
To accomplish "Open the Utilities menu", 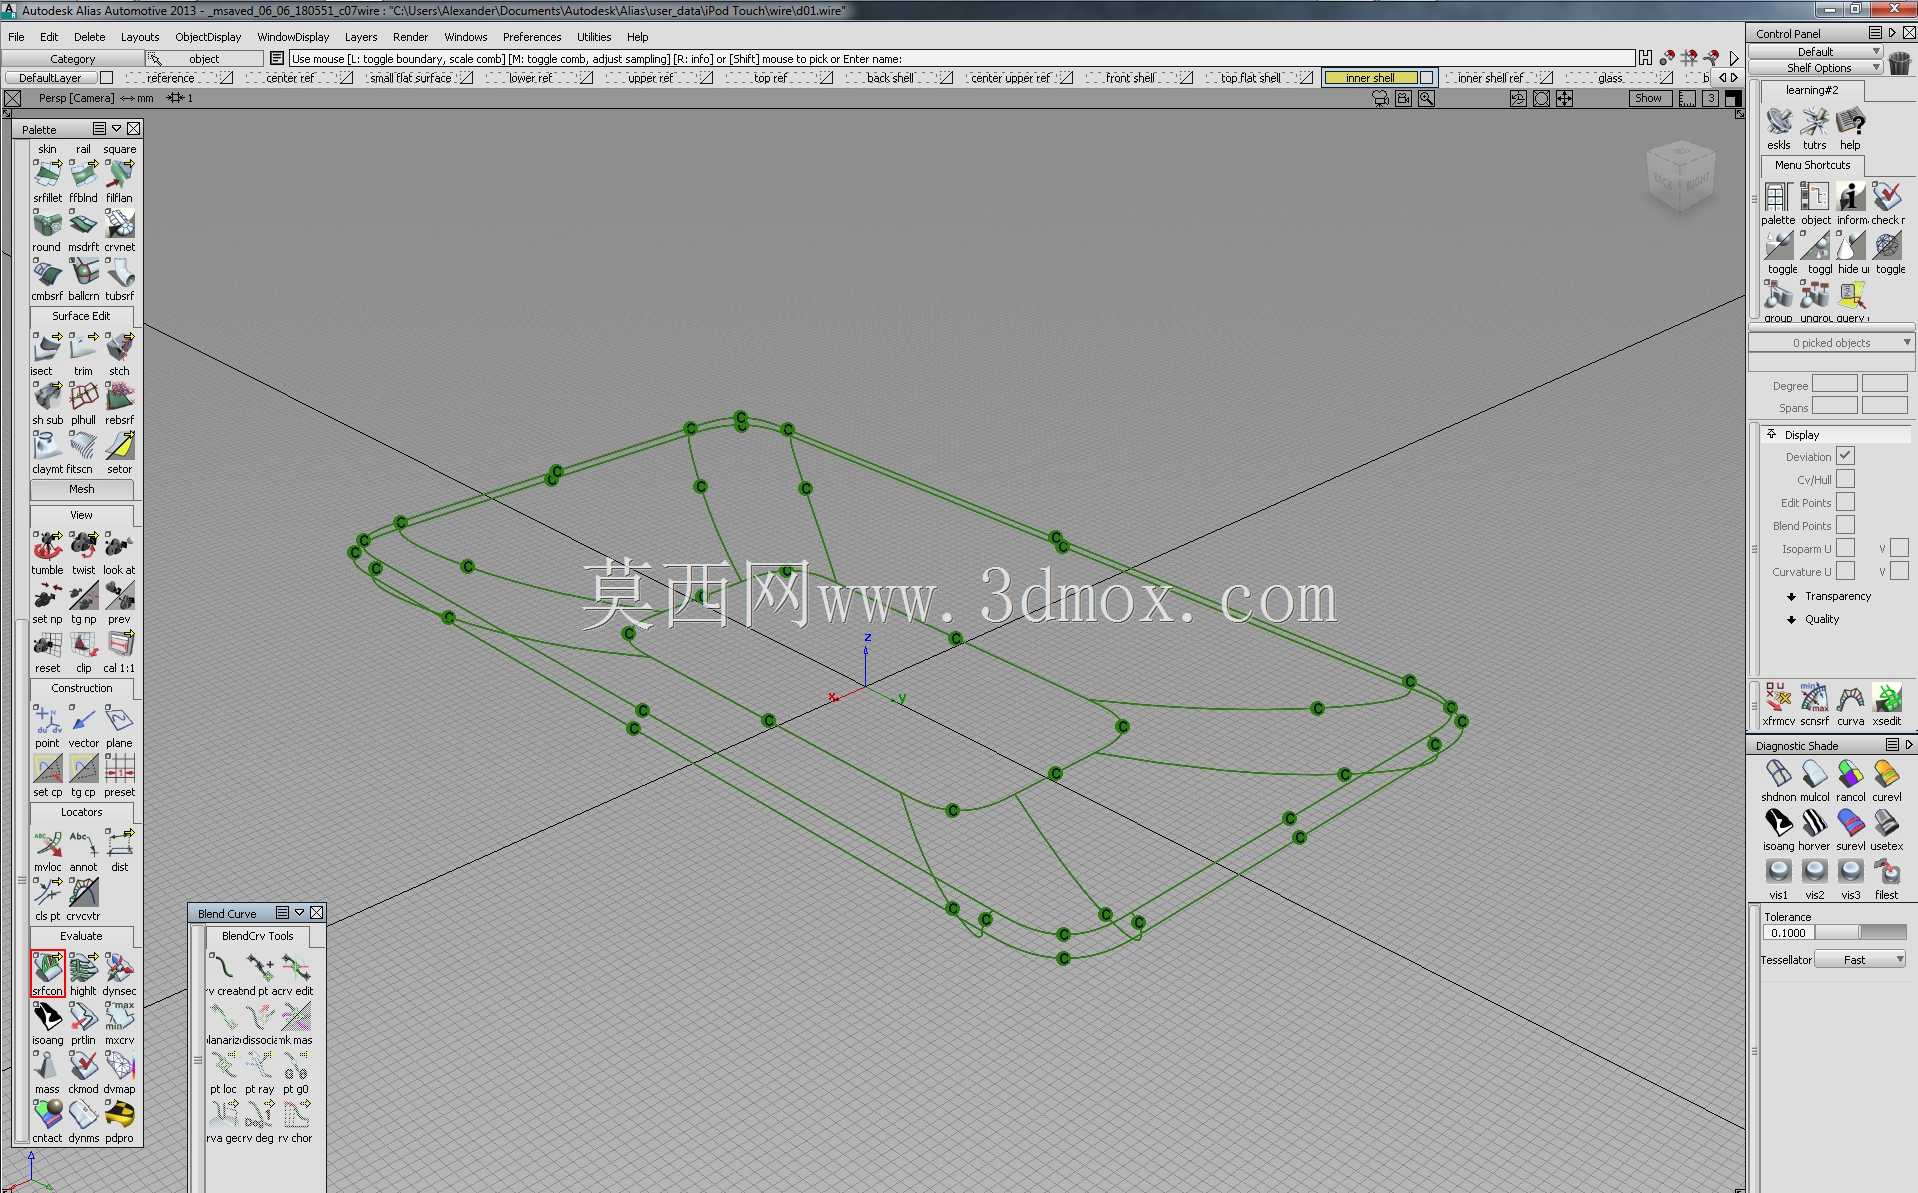I will click(x=594, y=37).
